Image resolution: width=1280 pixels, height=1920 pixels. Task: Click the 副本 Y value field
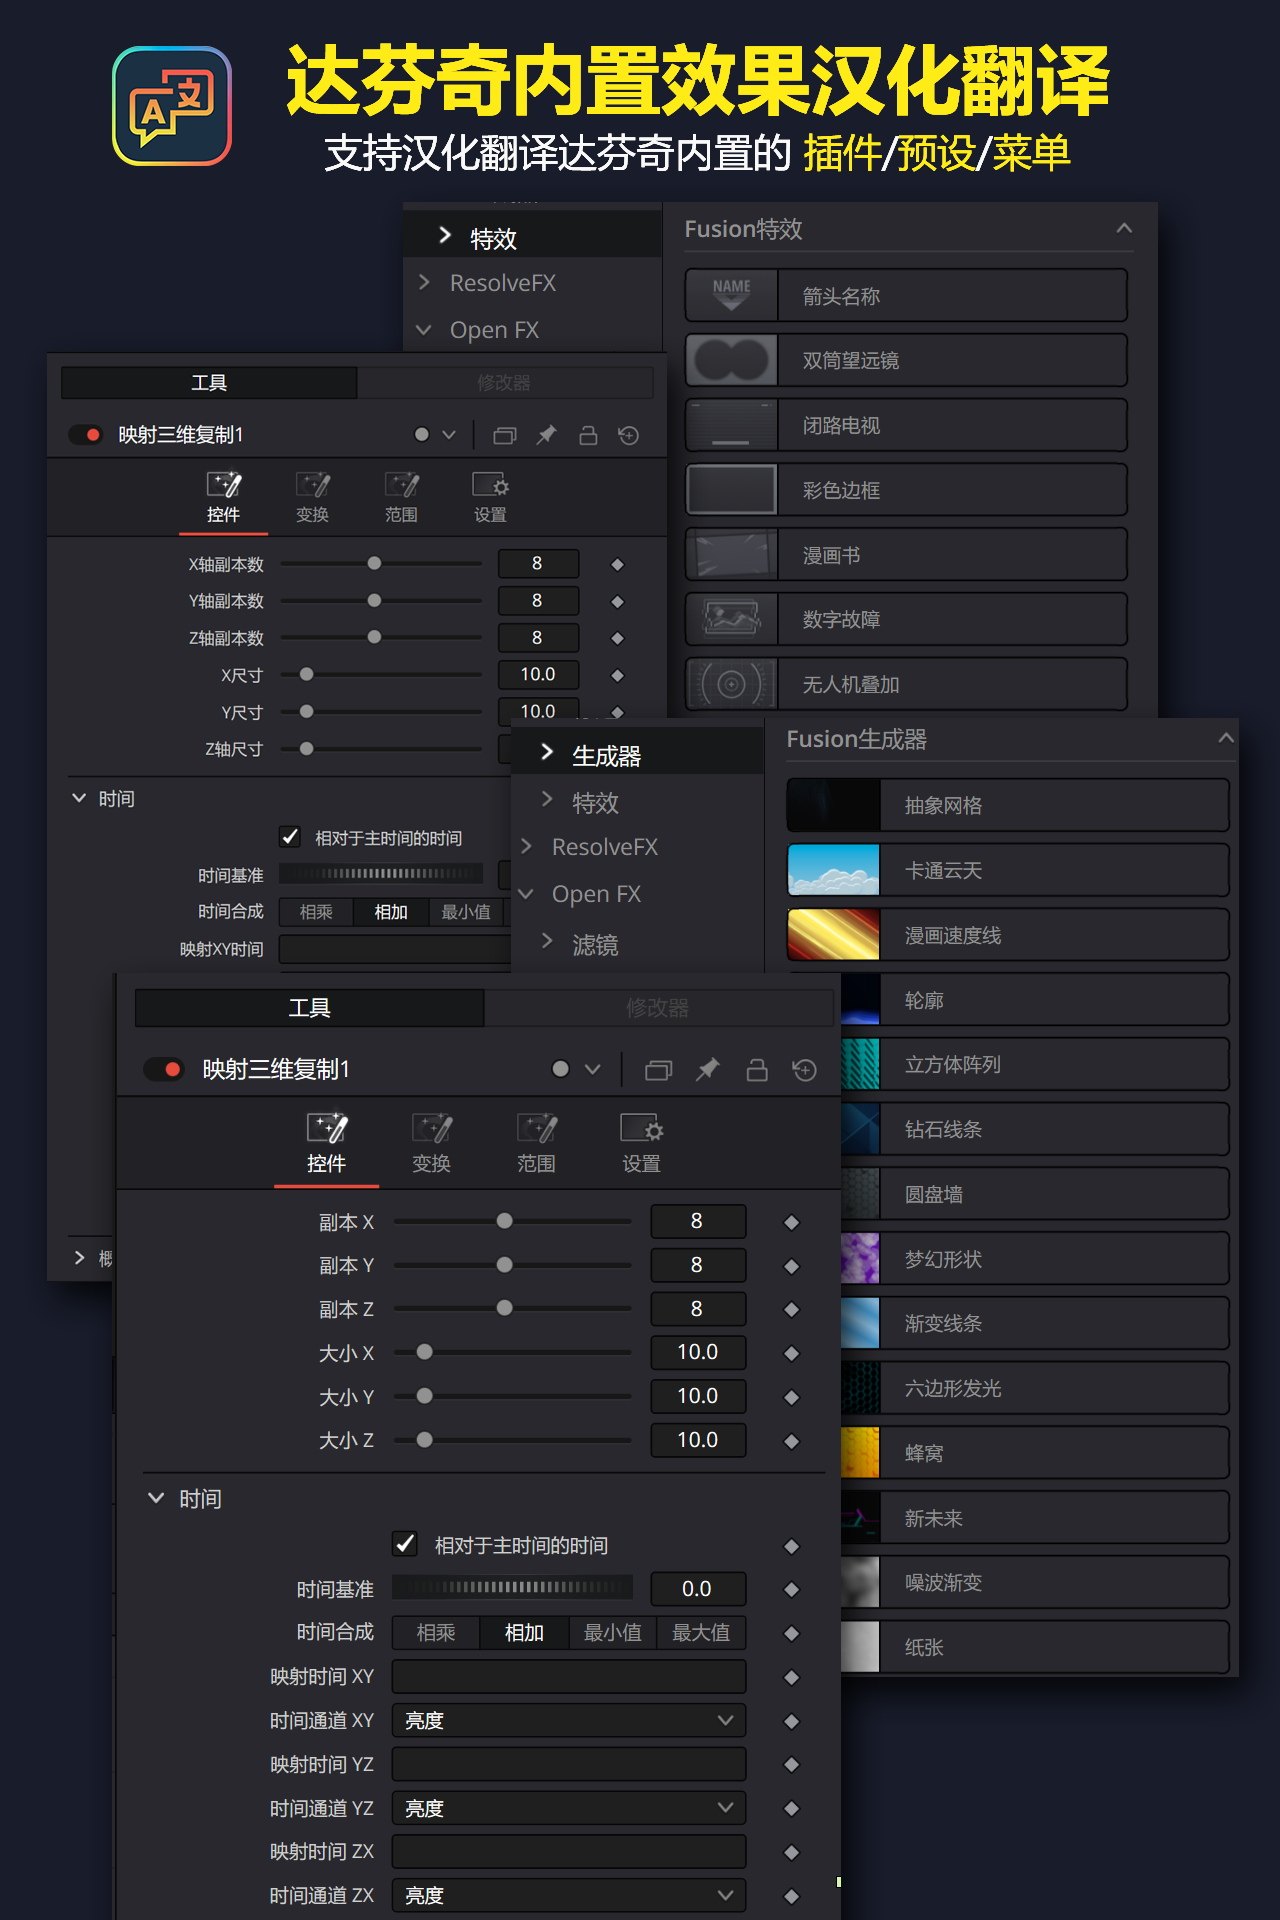point(698,1265)
